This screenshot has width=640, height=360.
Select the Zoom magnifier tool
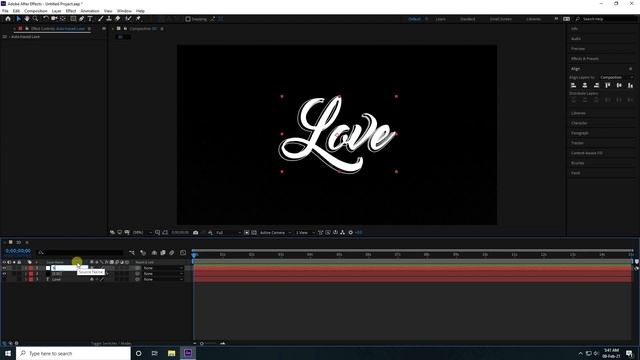36,19
